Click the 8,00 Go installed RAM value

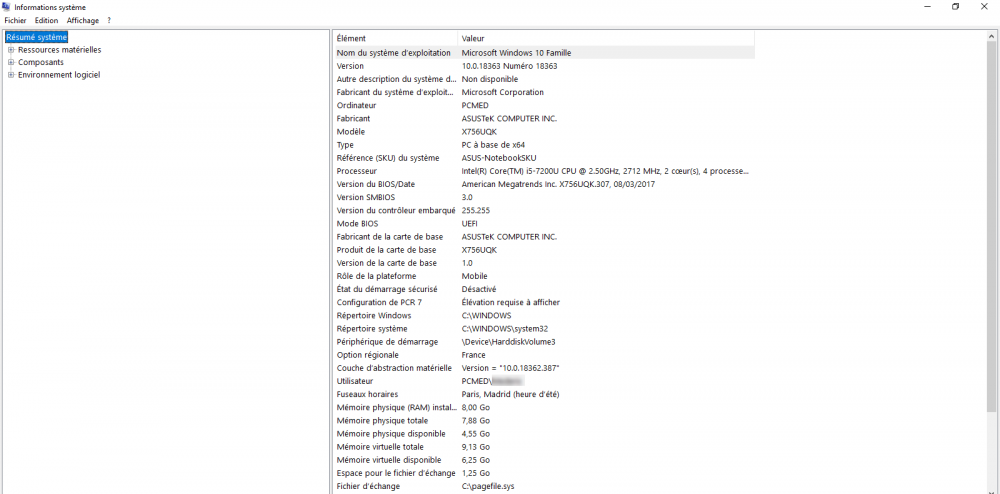click(476, 407)
